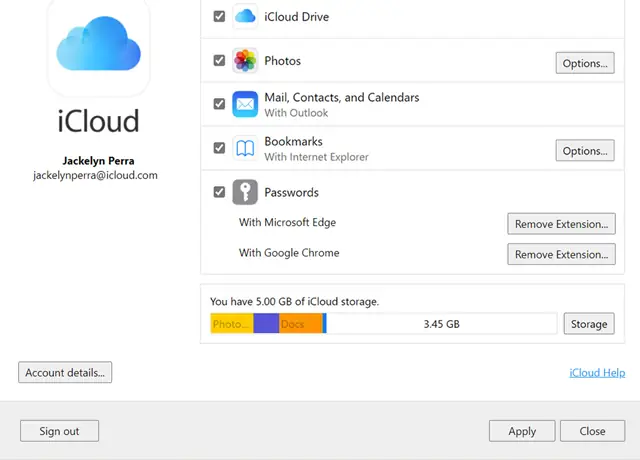Click the With Outlook subtitle
Image resolution: width=640 pixels, height=460 pixels.
click(296, 113)
